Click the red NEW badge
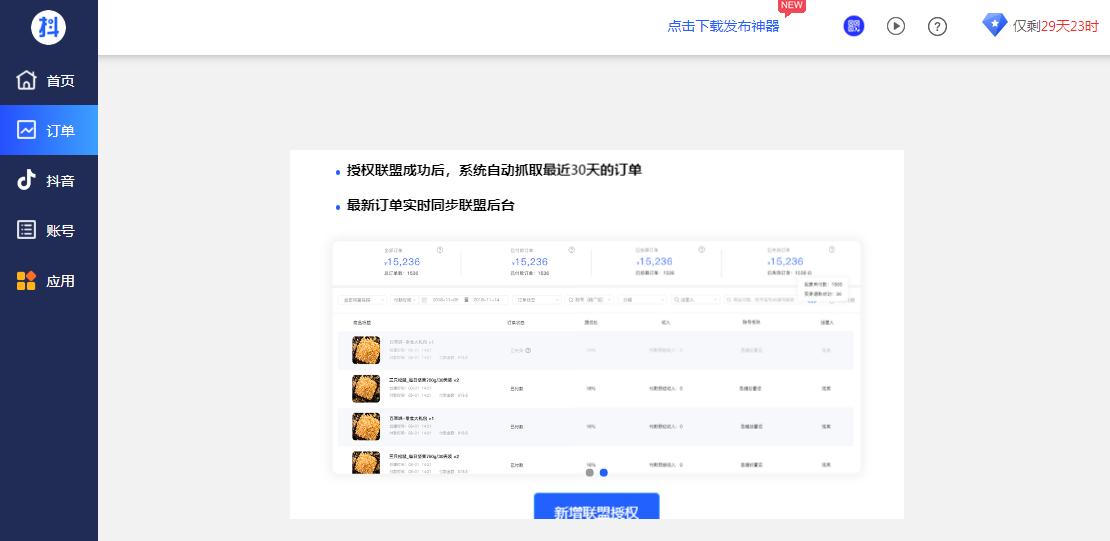 [x=791, y=6]
